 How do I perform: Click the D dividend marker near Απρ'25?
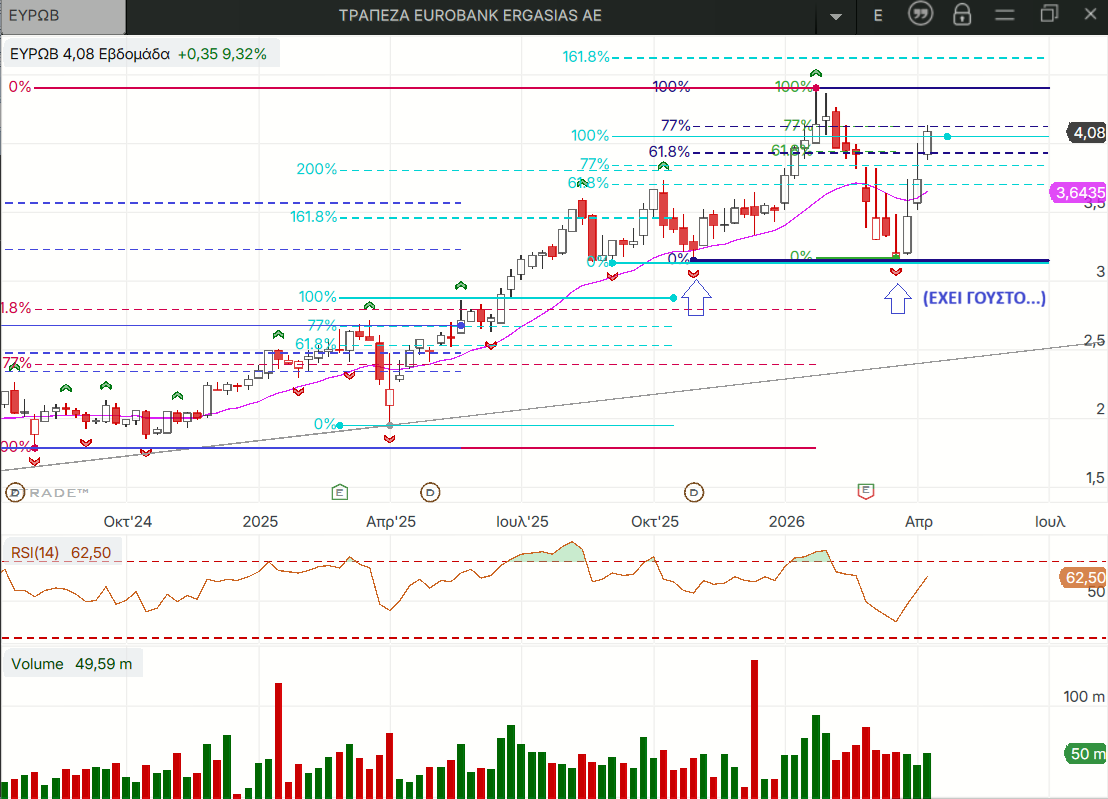430,492
